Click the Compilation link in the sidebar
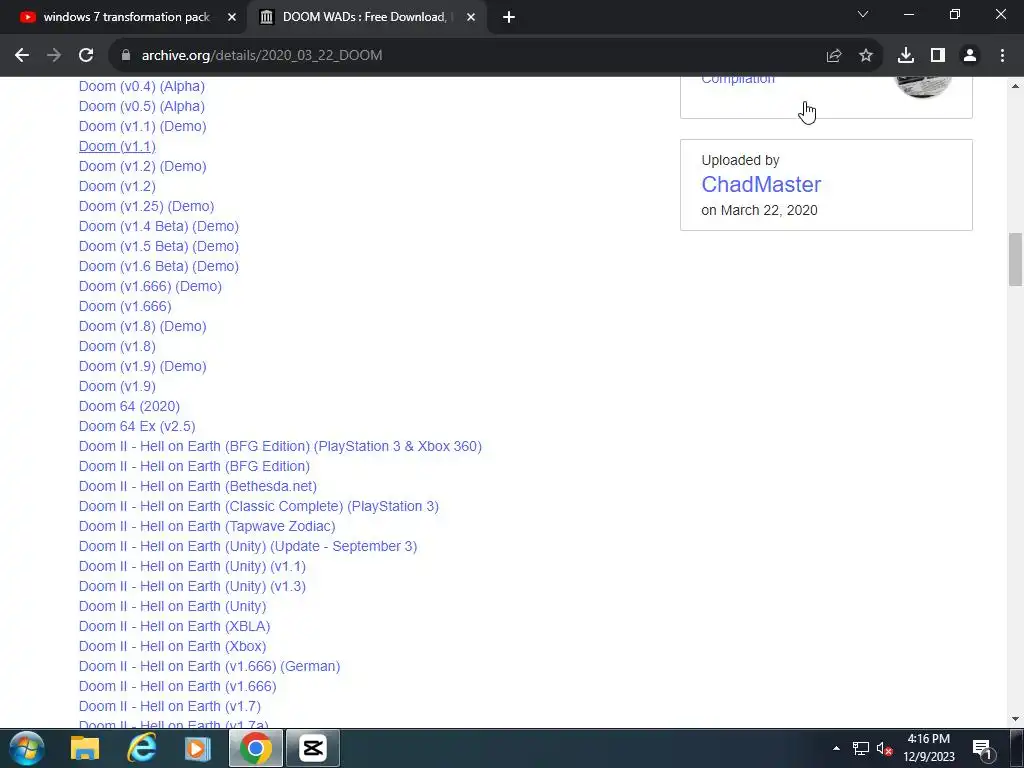This screenshot has width=1024, height=768. [738, 79]
